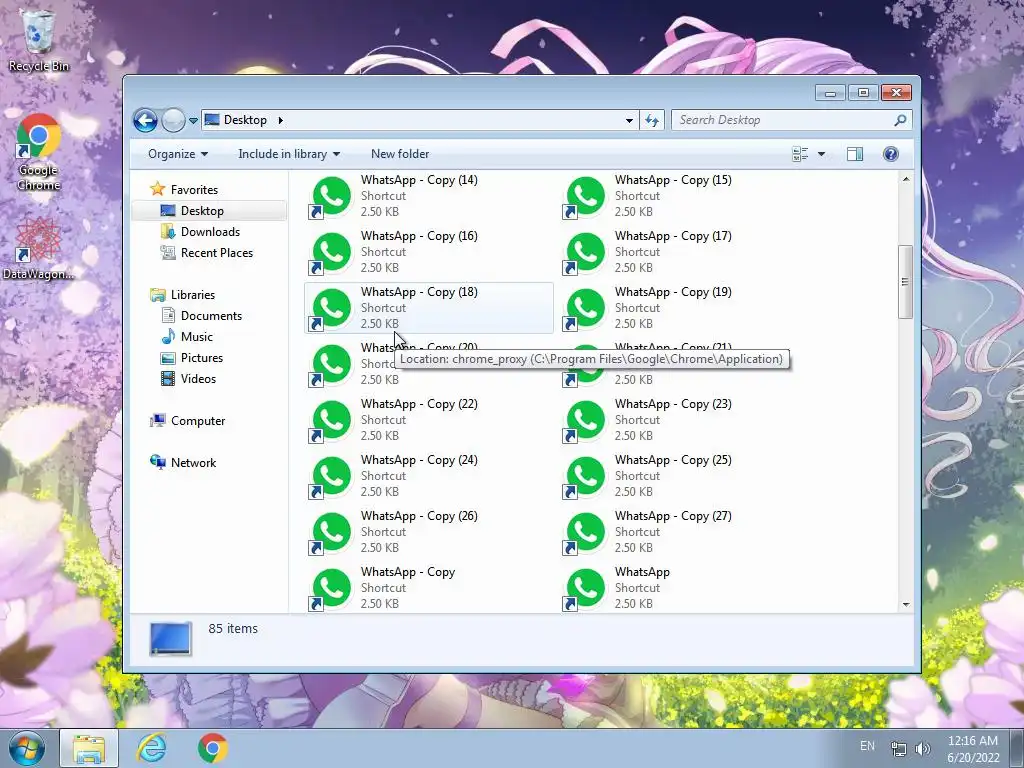The width and height of the screenshot is (1024, 768).
Task: Select Network in the navigation pane
Action: click(x=193, y=462)
